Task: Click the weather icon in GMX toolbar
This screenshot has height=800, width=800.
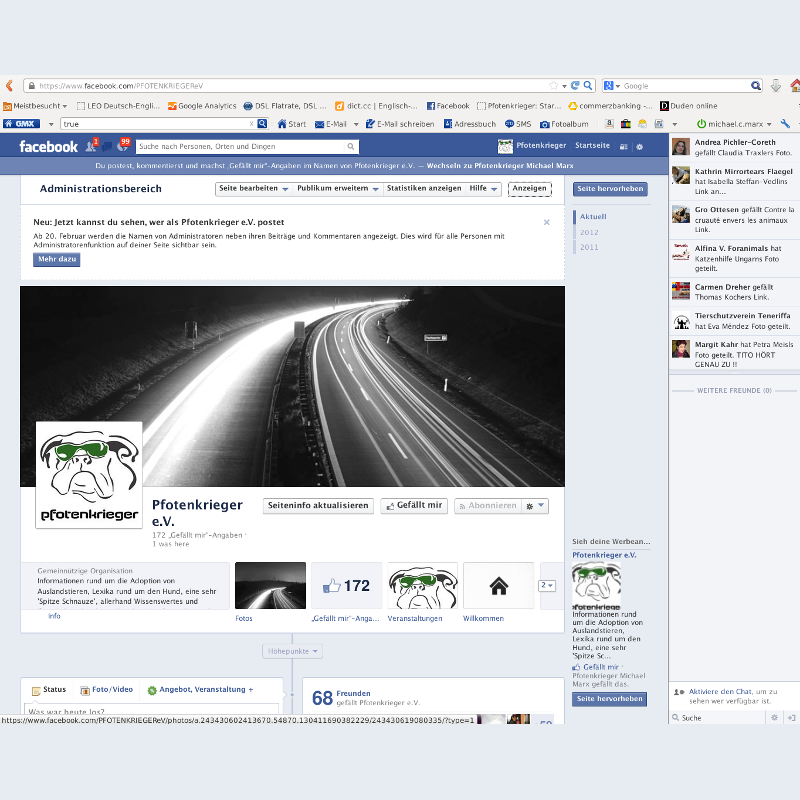Action: (x=642, y=123)
